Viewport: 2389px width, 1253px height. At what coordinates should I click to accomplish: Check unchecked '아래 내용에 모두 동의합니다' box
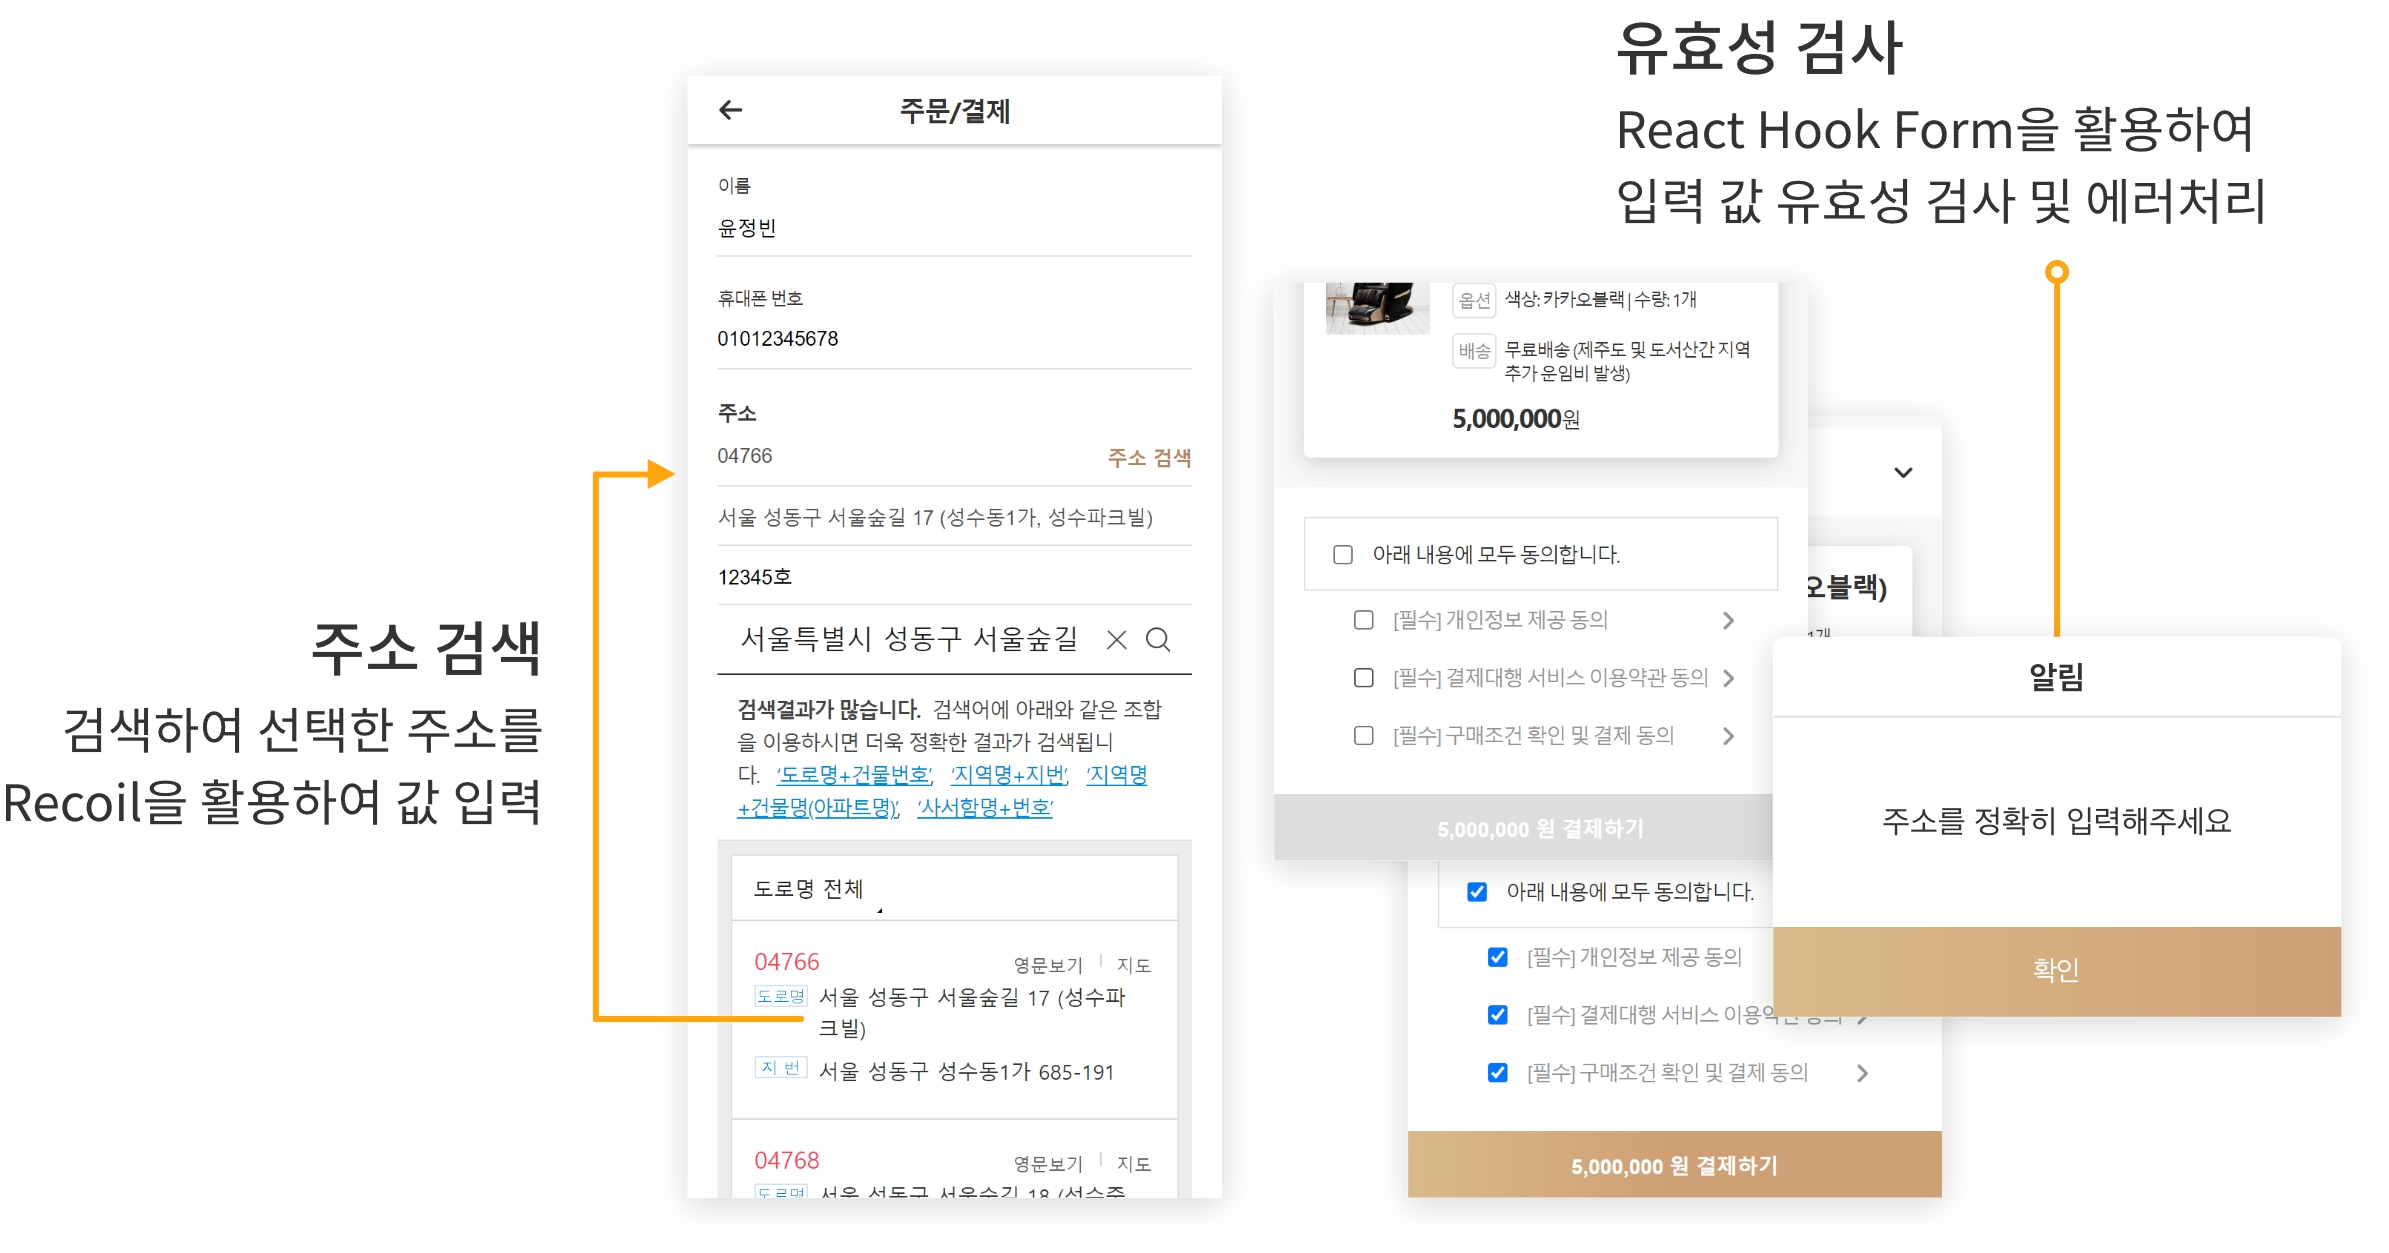point(1343,554)
